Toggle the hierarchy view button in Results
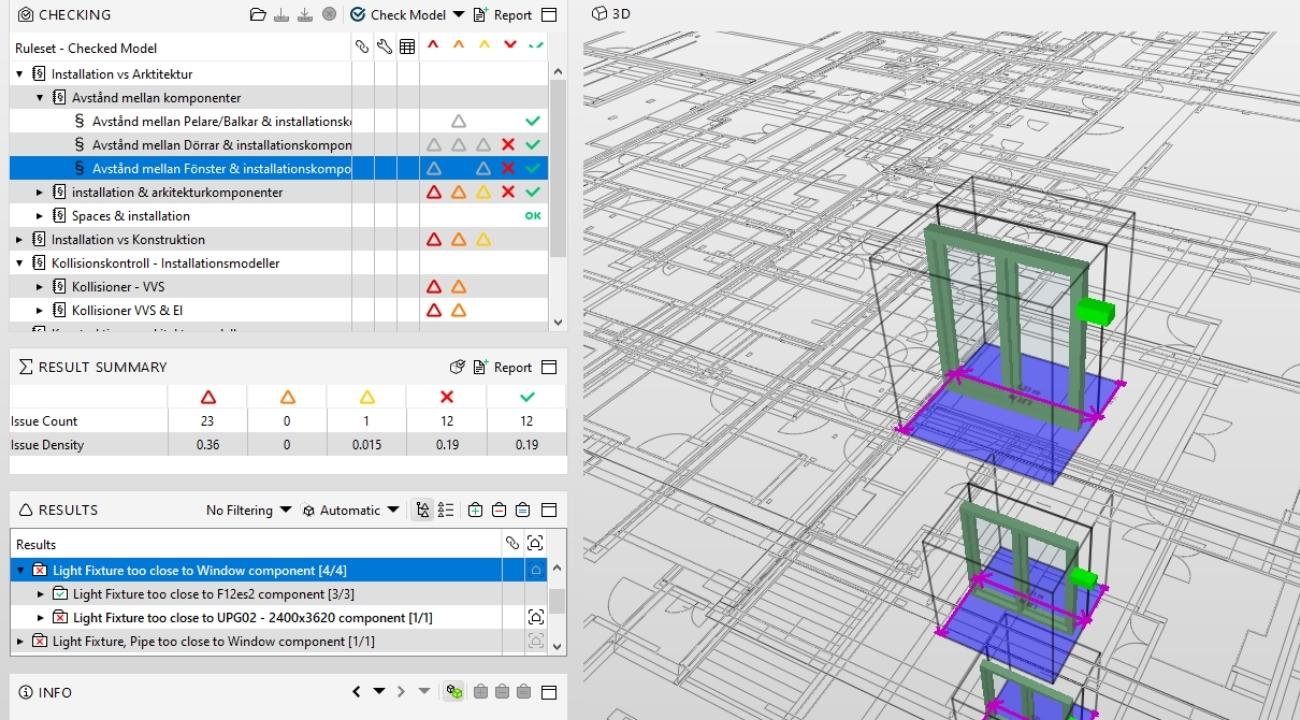Viewport: 1300px width, 720px height. tap(423, 510)
